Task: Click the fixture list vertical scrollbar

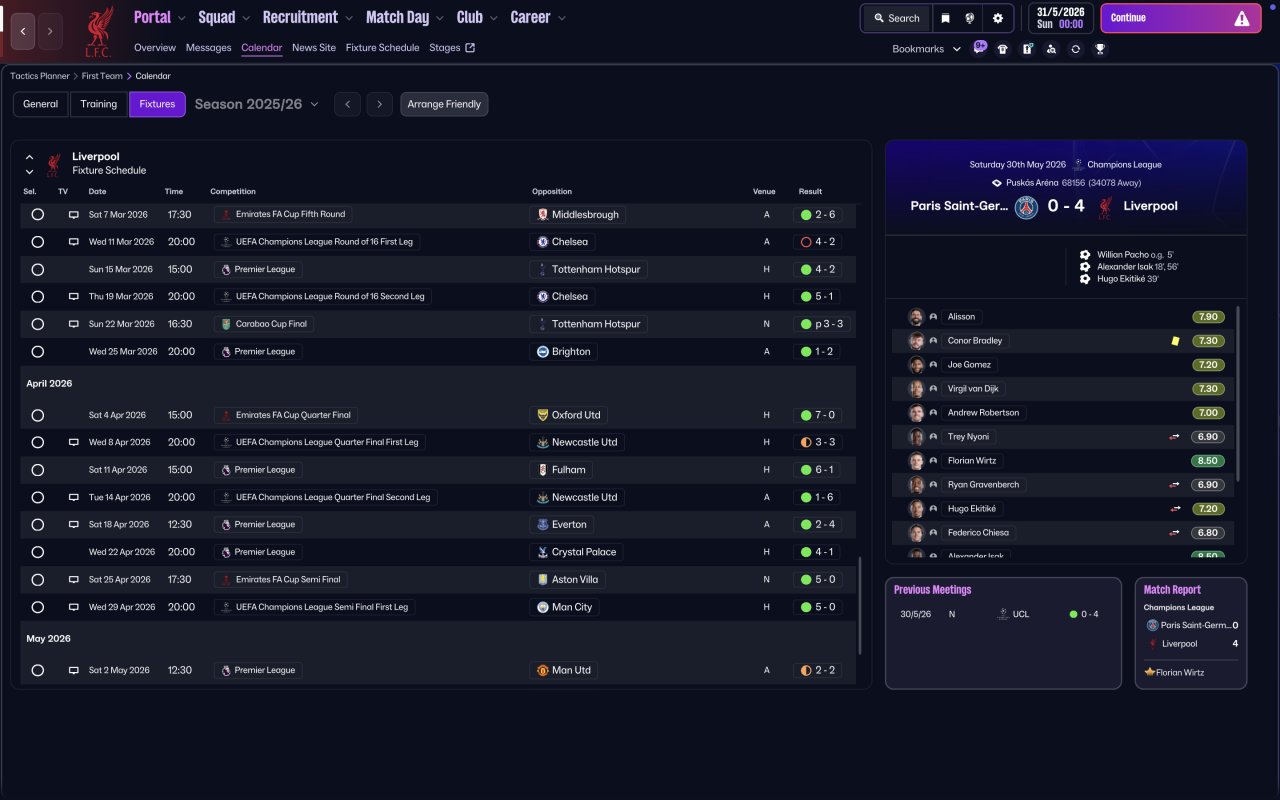Action: 860,605
